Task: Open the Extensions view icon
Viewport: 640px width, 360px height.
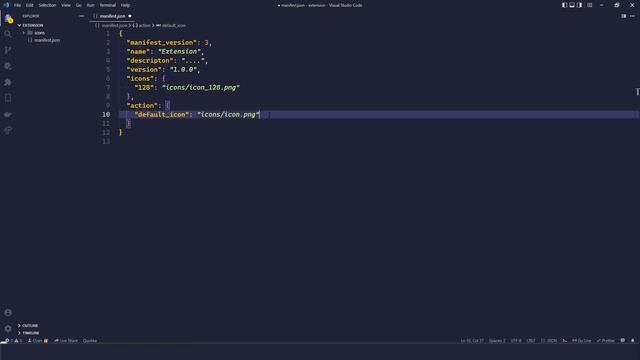Action: 8,82
